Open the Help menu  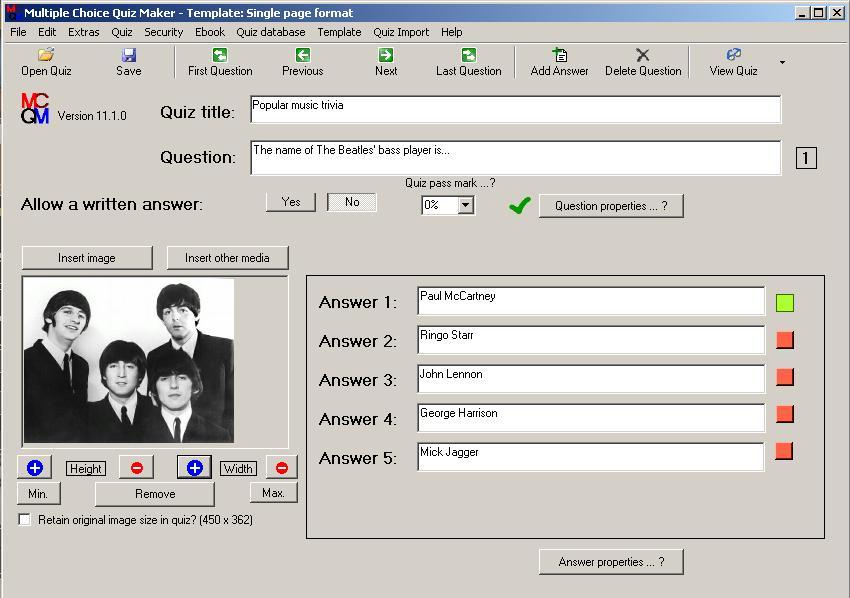(452, 32)
